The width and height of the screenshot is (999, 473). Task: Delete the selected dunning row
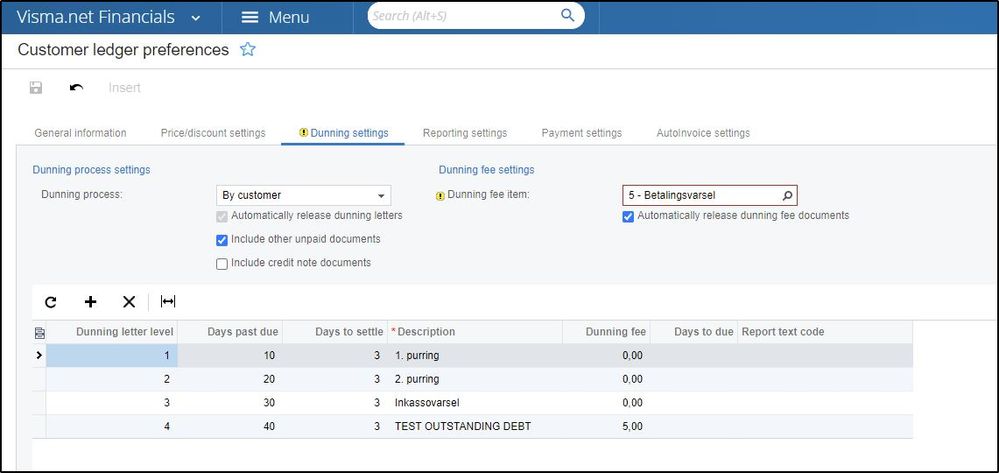[x=128, y=301]
